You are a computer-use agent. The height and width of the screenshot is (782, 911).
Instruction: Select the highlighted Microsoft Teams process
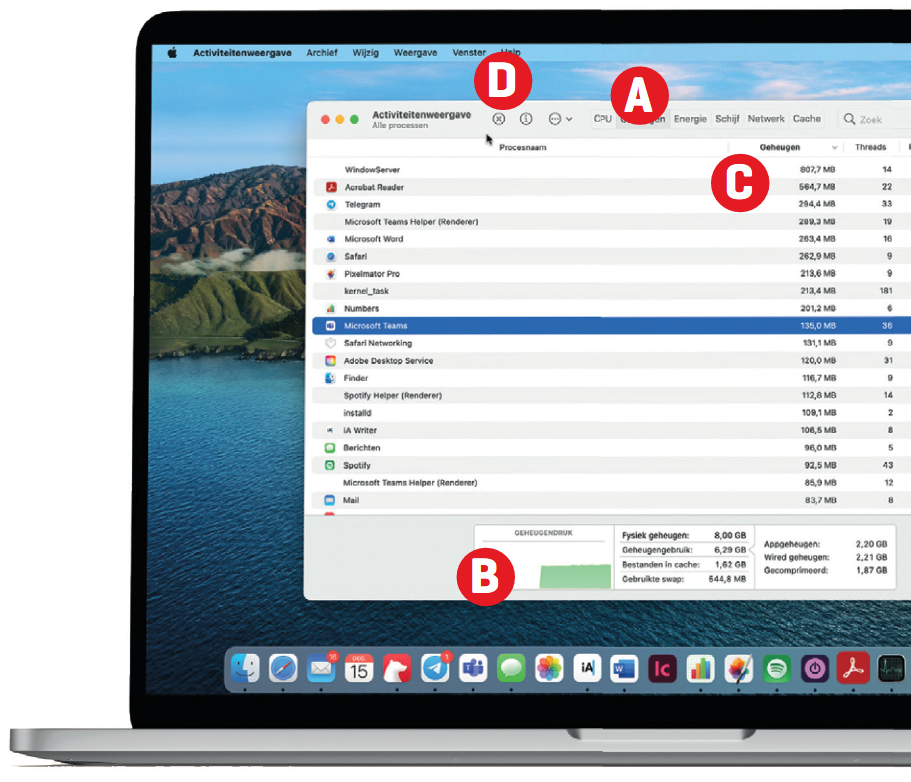pyautogui.click(x=611, y=326)
